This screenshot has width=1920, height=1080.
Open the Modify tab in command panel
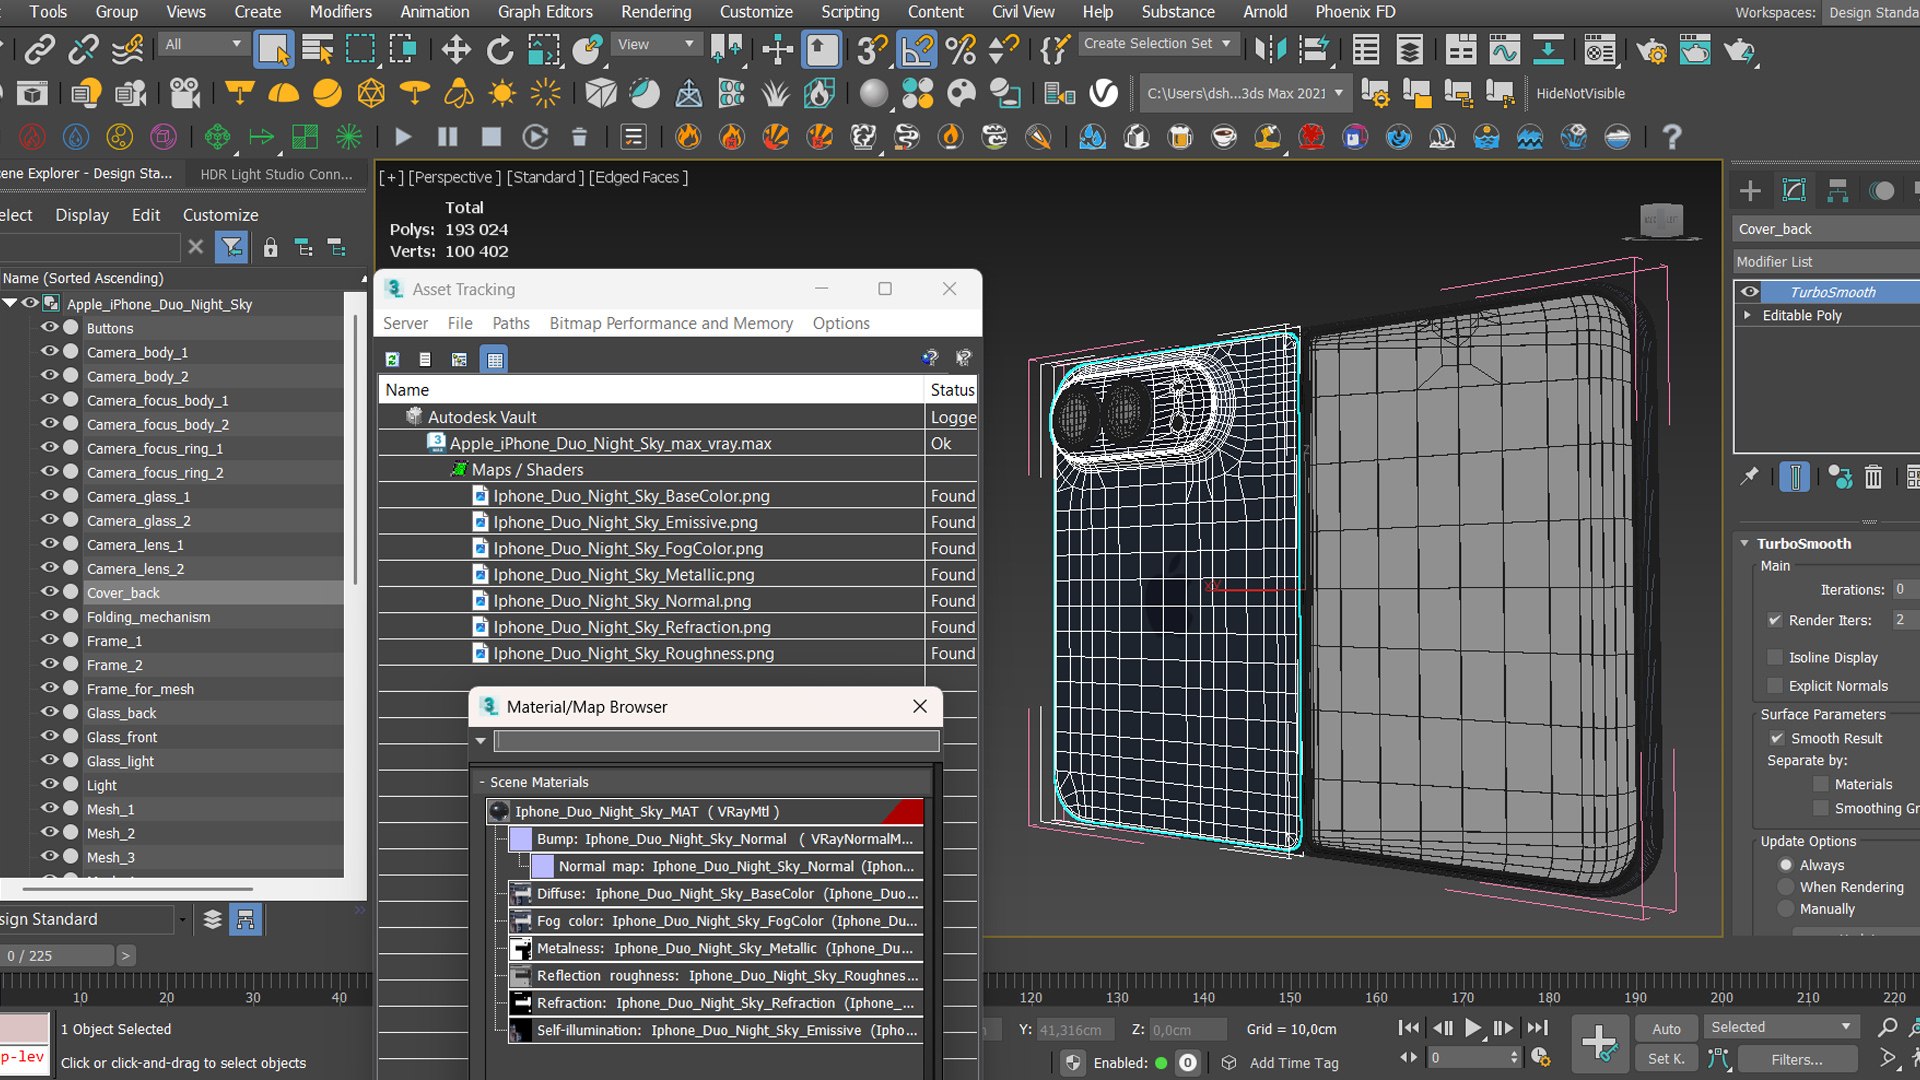(1794, 190)
